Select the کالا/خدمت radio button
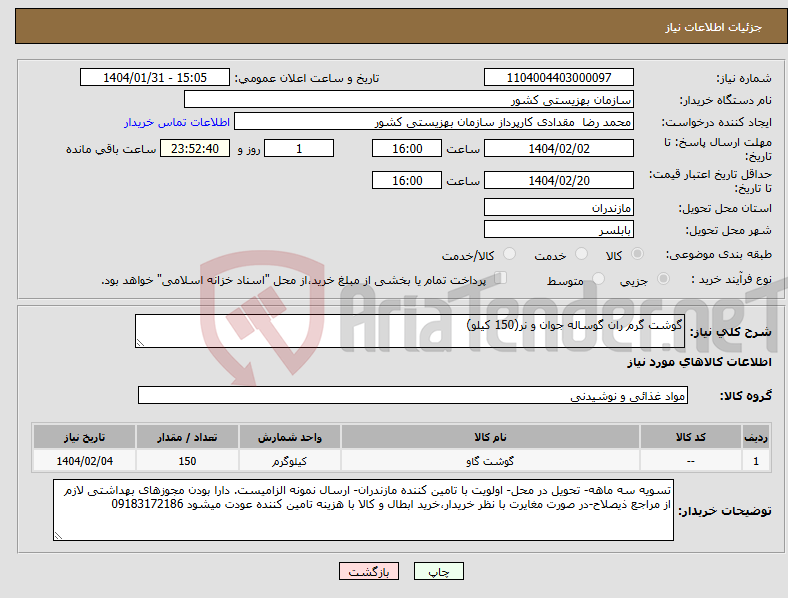Viewport: 788px width, 598px height. [509, 254]
